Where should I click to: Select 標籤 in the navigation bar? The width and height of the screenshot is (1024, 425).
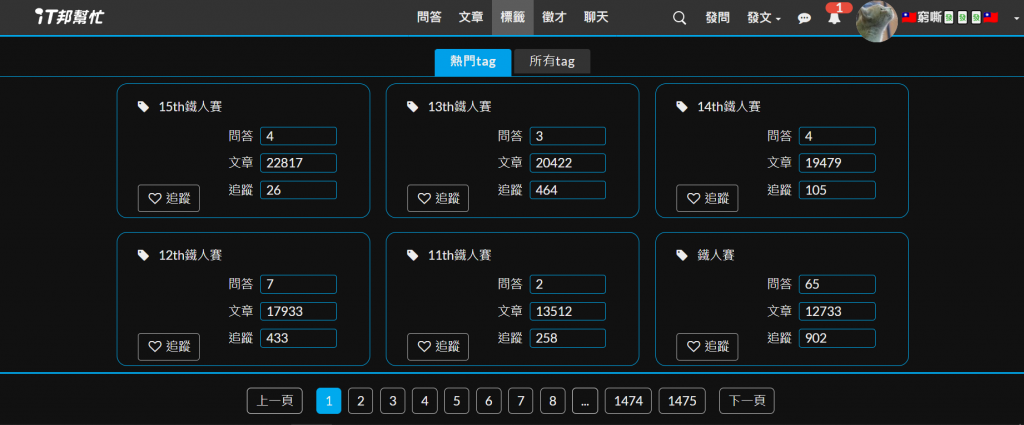[513, 17]
